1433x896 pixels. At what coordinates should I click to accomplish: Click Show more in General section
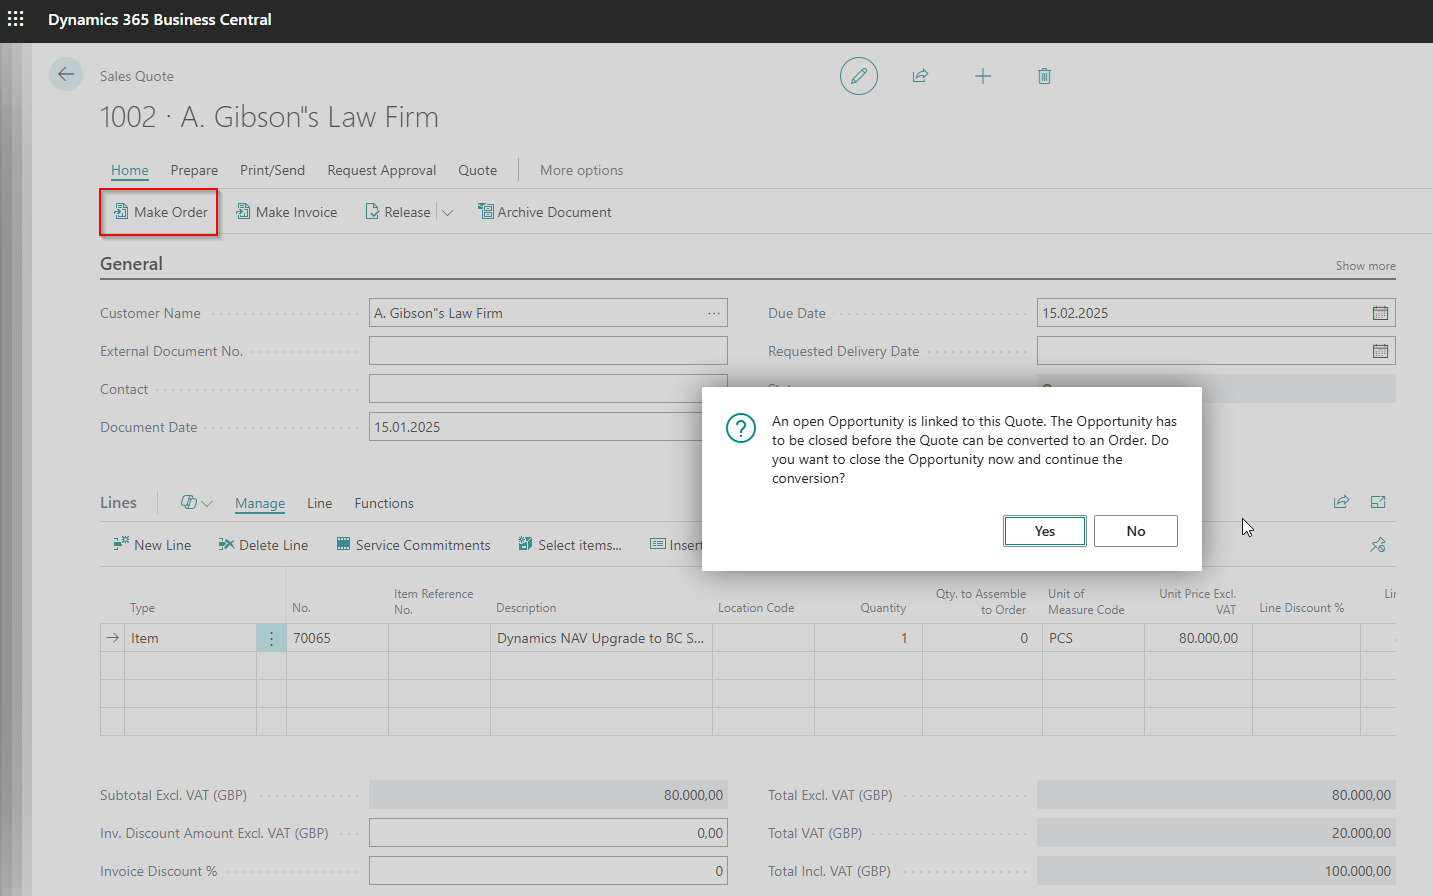1365,266
